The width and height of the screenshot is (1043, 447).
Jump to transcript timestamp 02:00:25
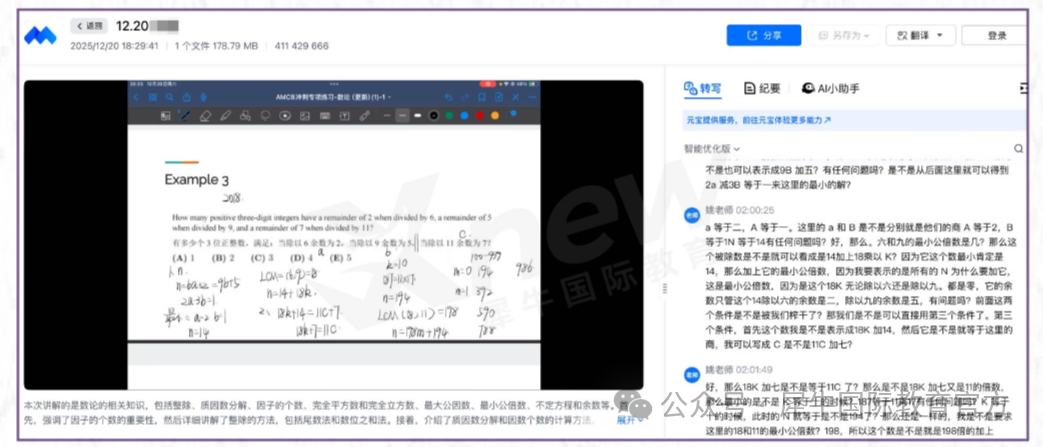[756, 210]
